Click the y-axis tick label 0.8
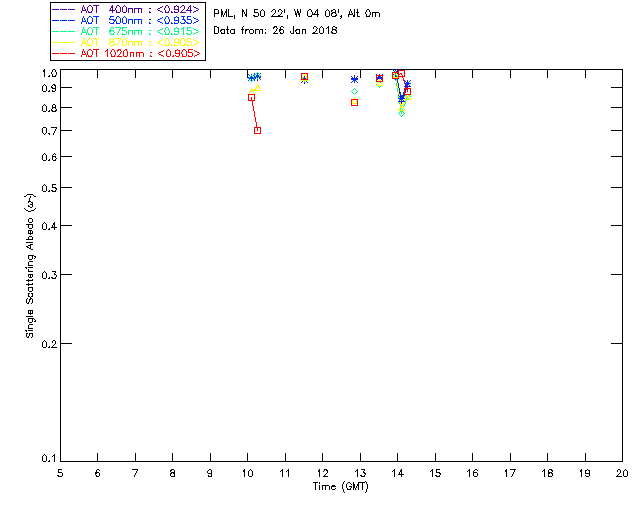Image resolution: width=640 pixels, height=512 pixels. 49,108
